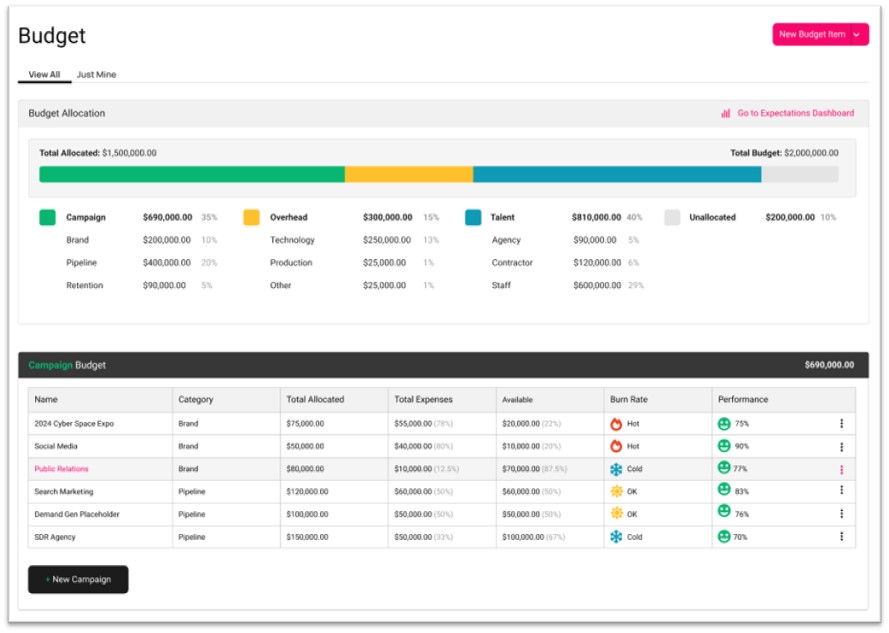
Task: Open the row options menu for Search Marketing
Action: [841, 491]
